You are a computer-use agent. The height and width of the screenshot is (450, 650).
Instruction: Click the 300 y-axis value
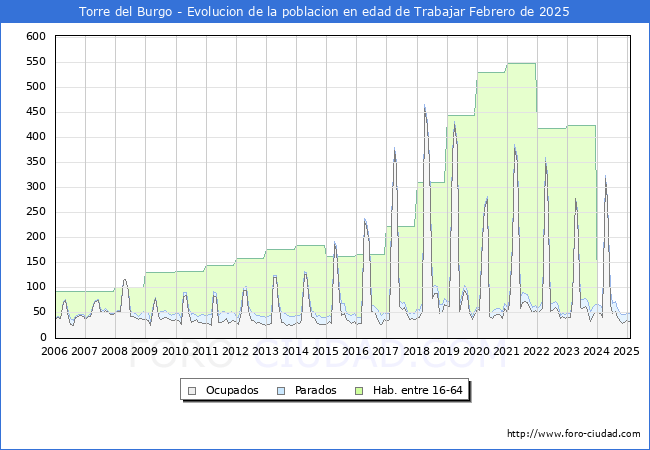pyautogui.click(x=36, y=187)
